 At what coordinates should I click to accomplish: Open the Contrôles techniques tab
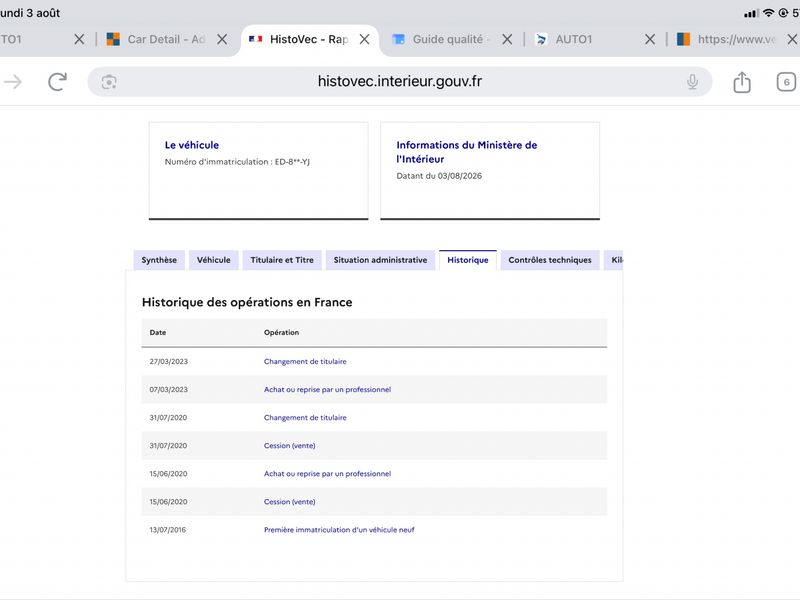[x=550, y=260]
